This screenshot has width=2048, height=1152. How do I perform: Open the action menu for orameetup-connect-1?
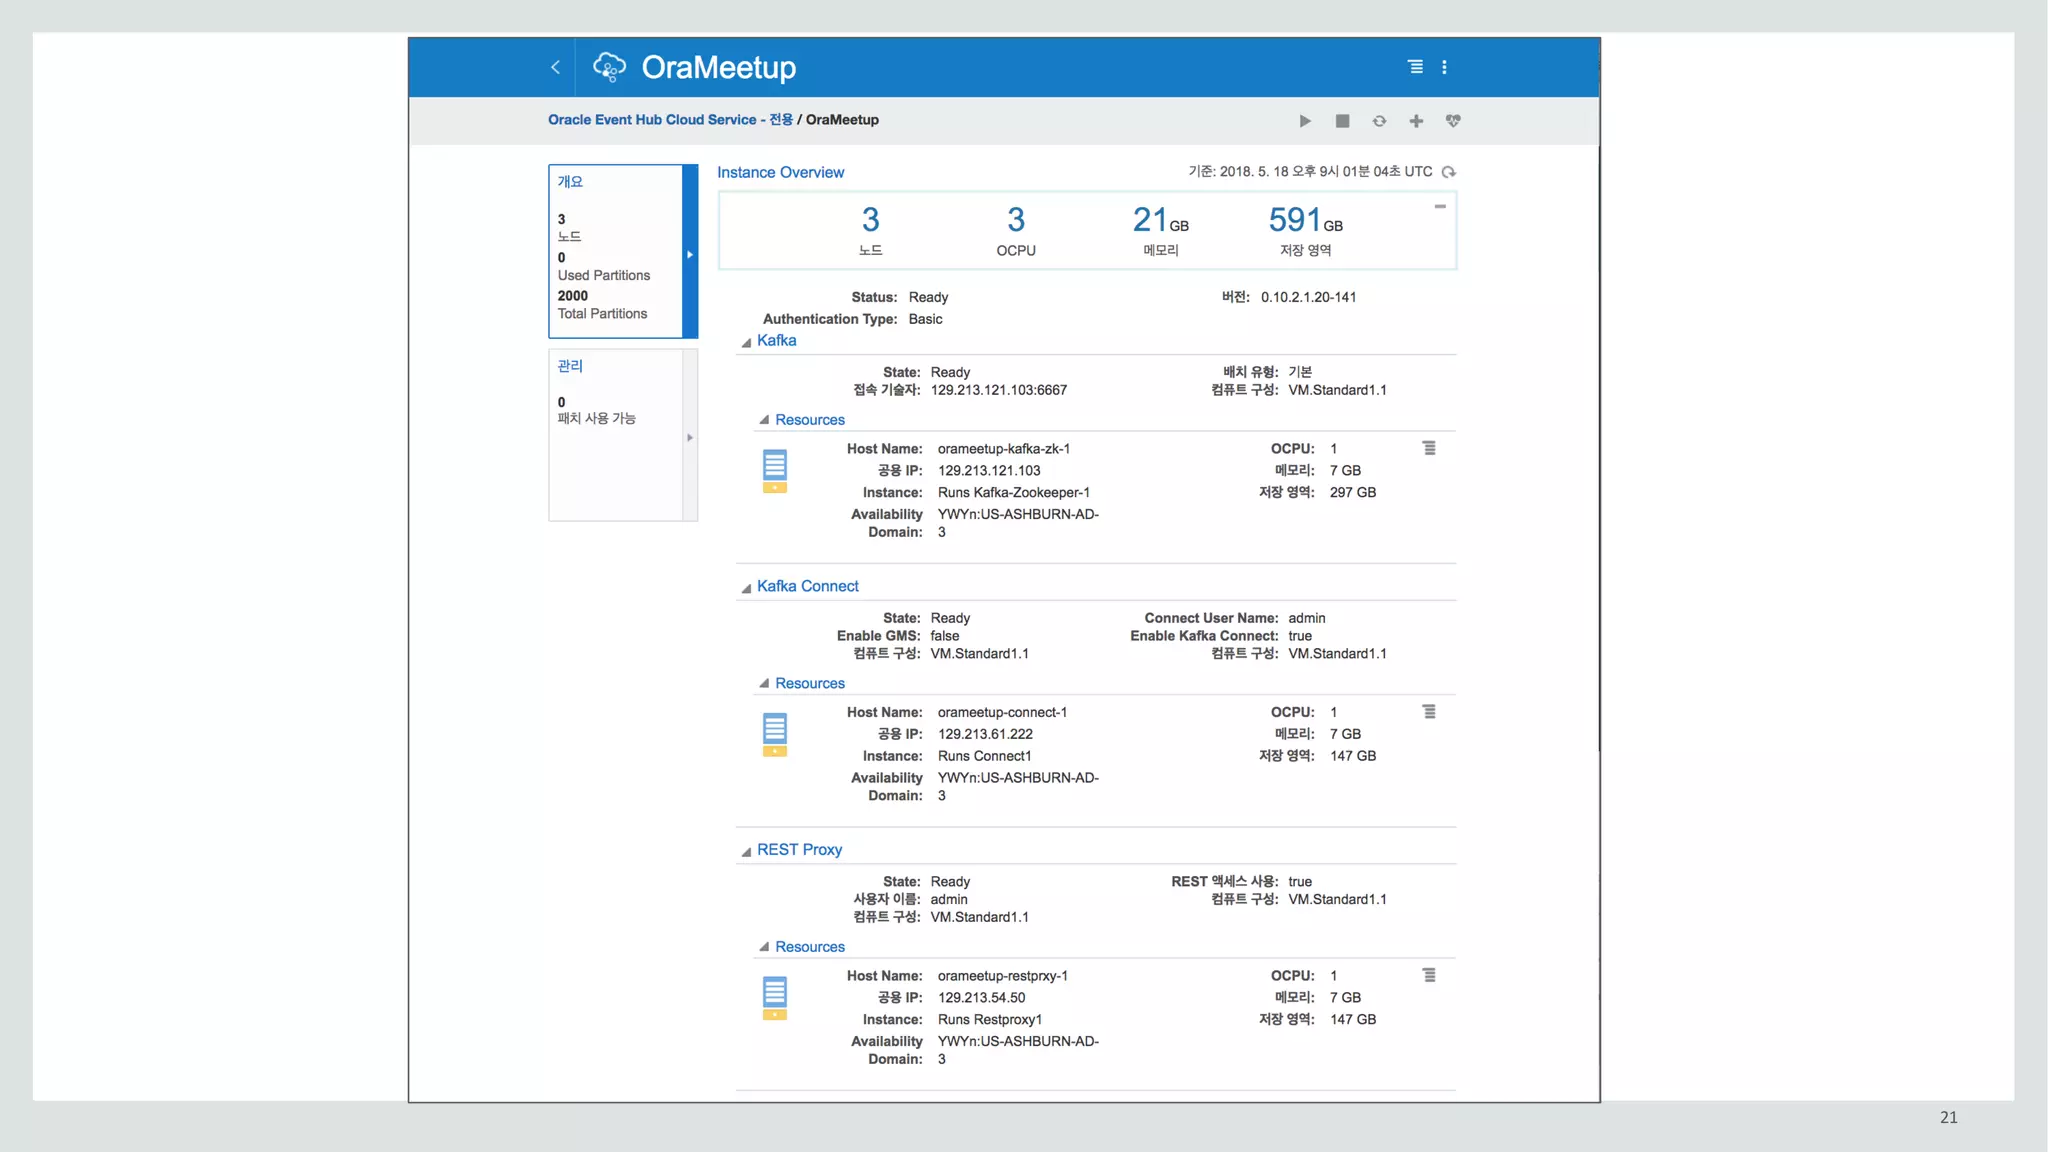point(1429,712)
